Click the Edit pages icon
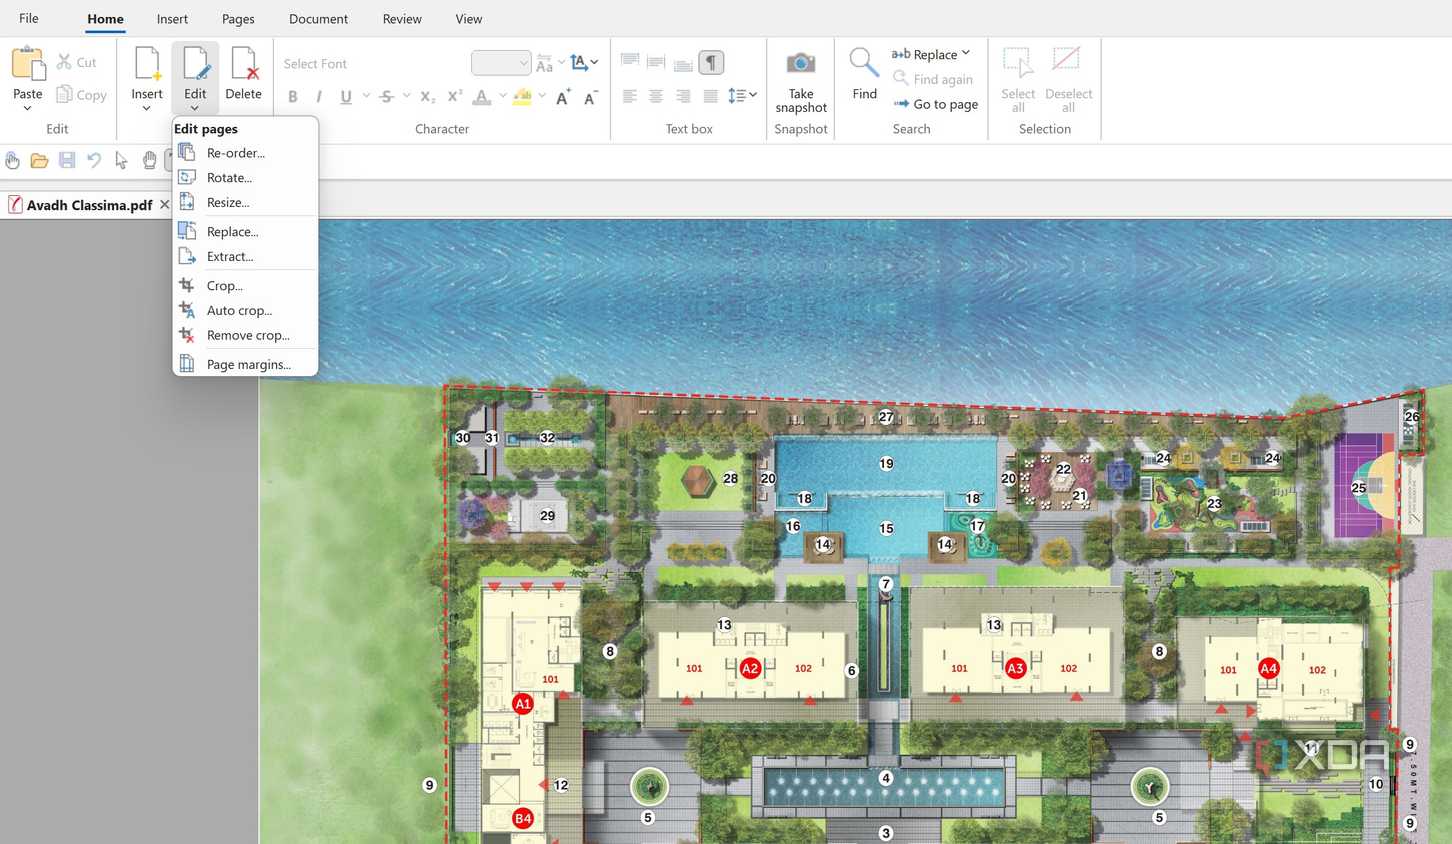This screenshot has height=844, width=1452. (x=195, y=64)
